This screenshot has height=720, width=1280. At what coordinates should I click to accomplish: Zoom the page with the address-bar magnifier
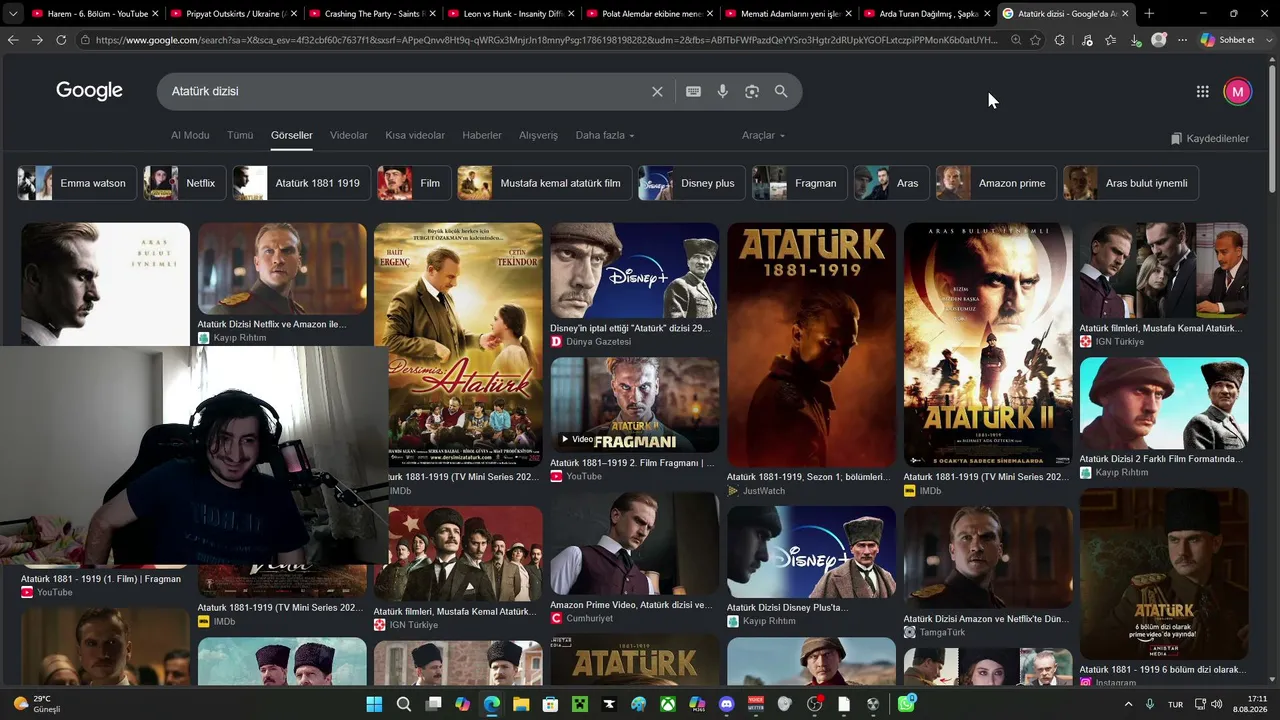[1016, 40]
